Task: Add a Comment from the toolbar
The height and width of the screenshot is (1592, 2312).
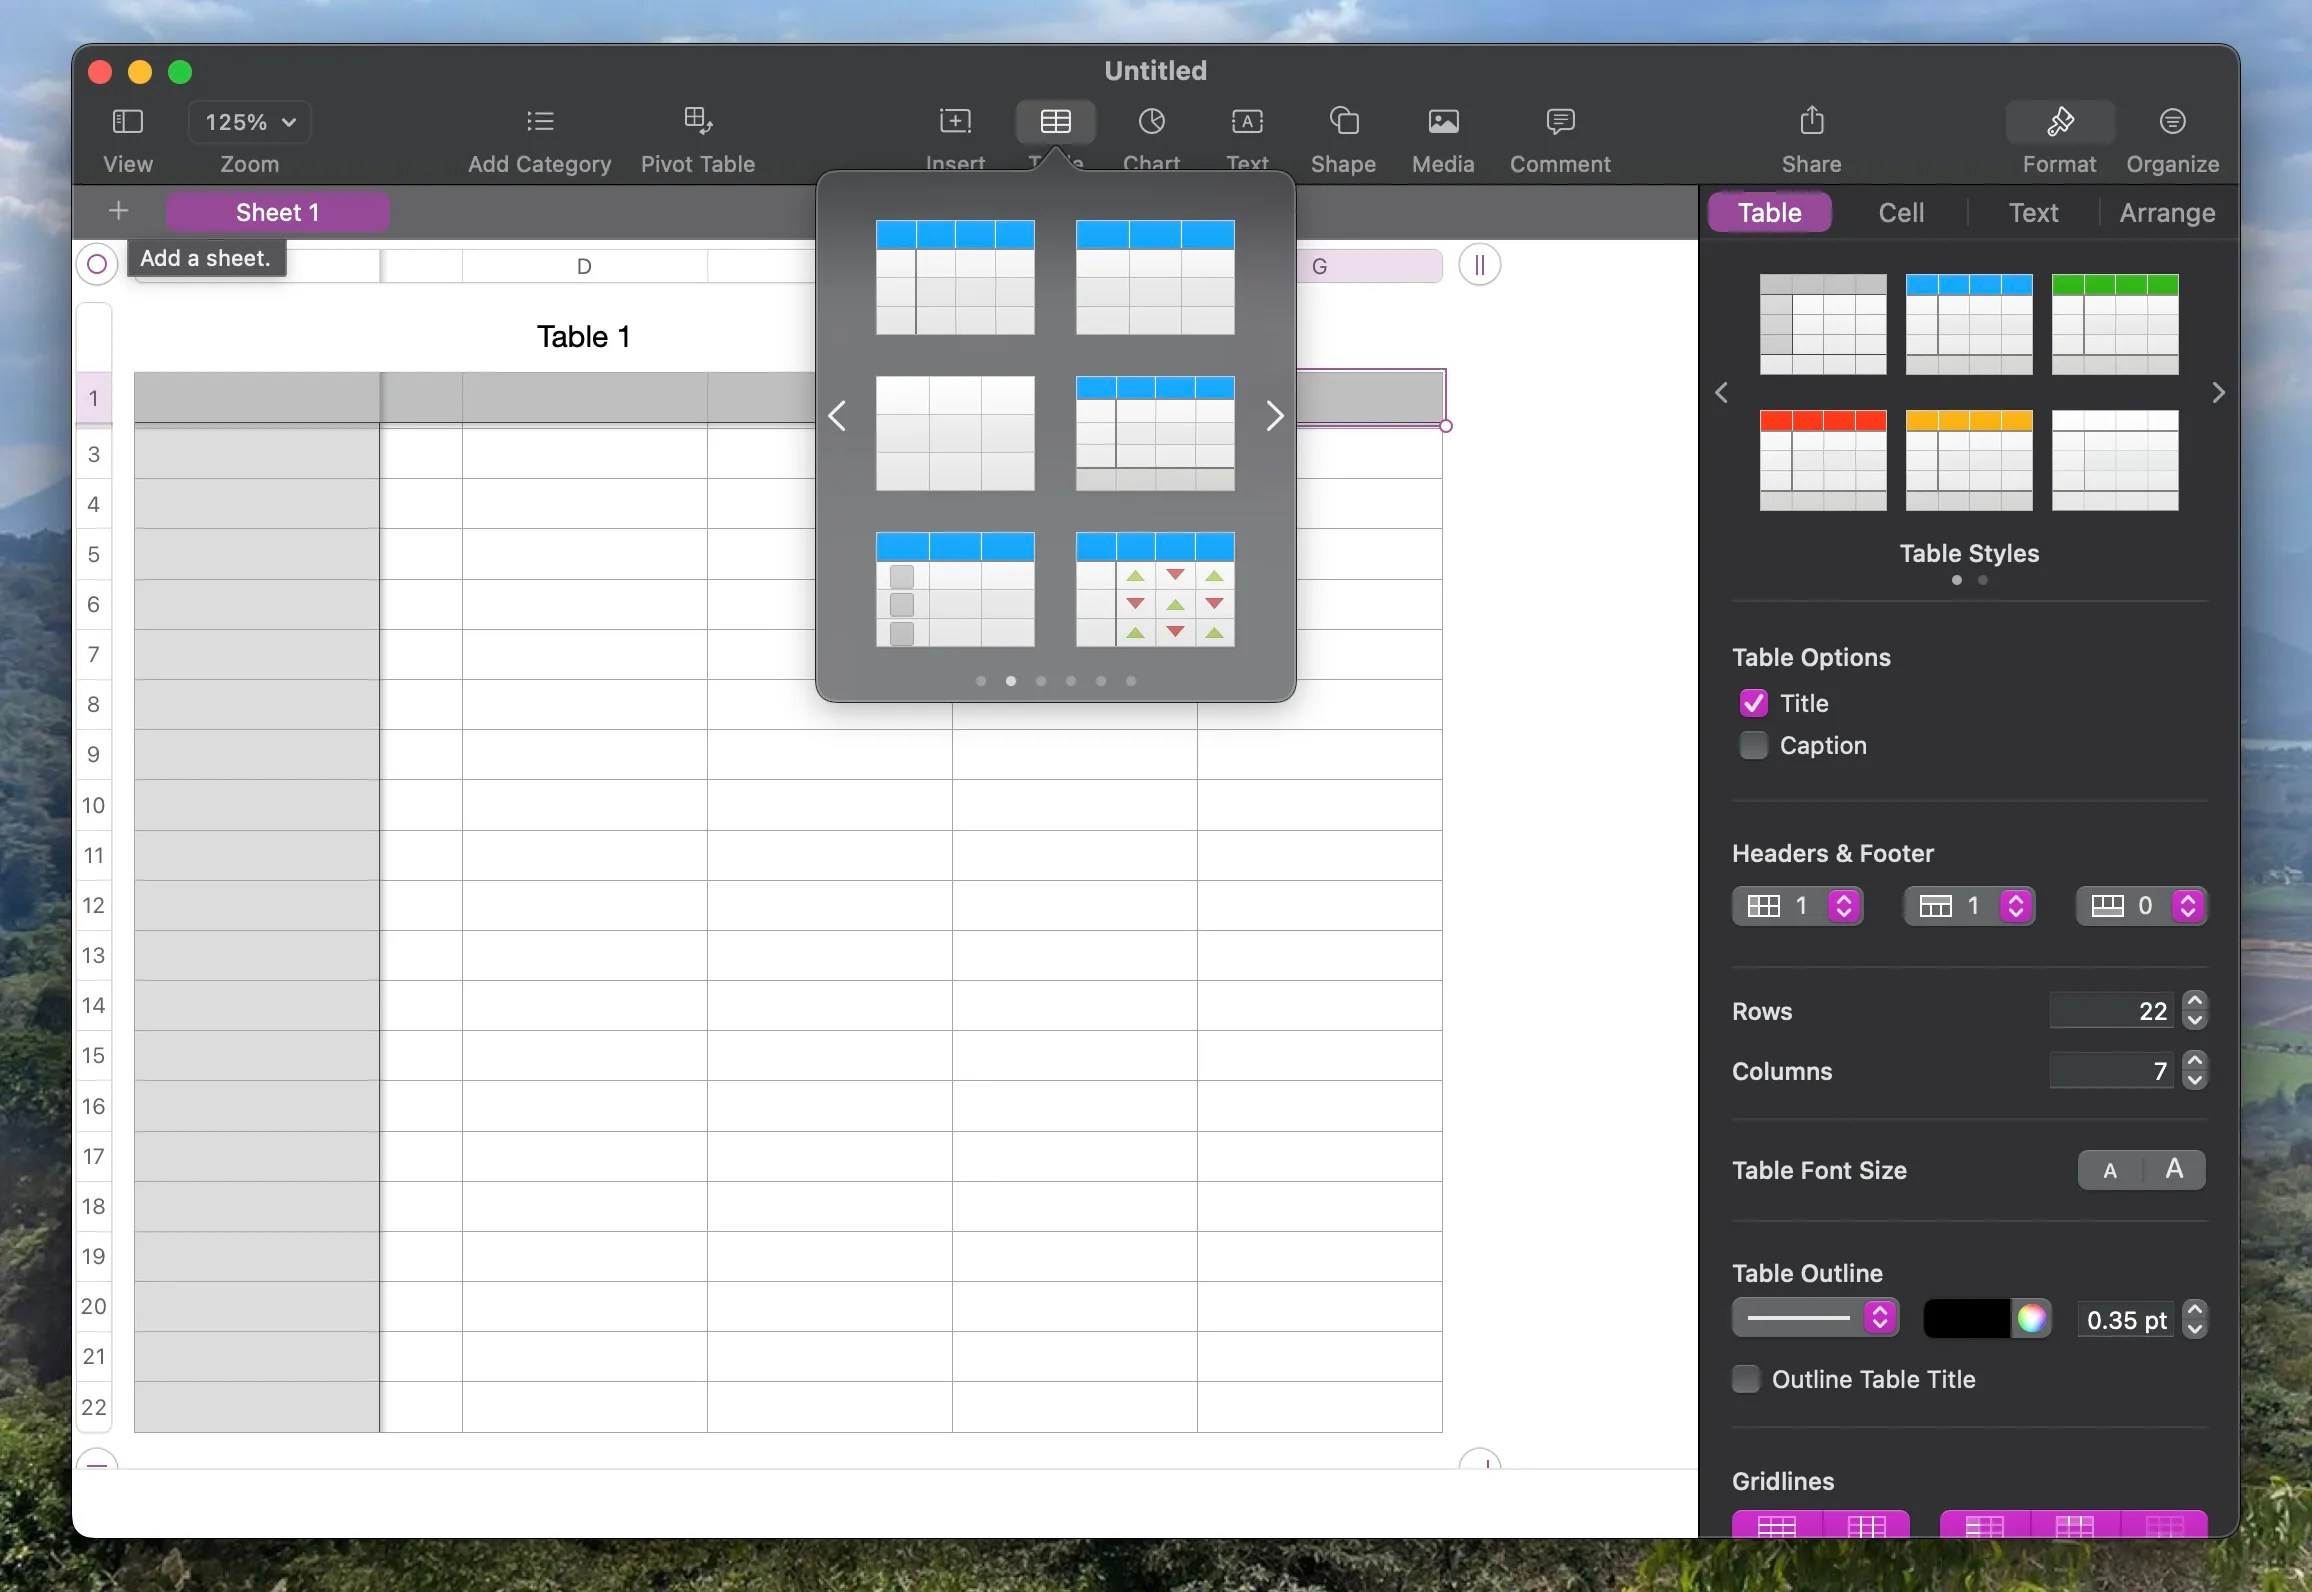Action: 1559,122
